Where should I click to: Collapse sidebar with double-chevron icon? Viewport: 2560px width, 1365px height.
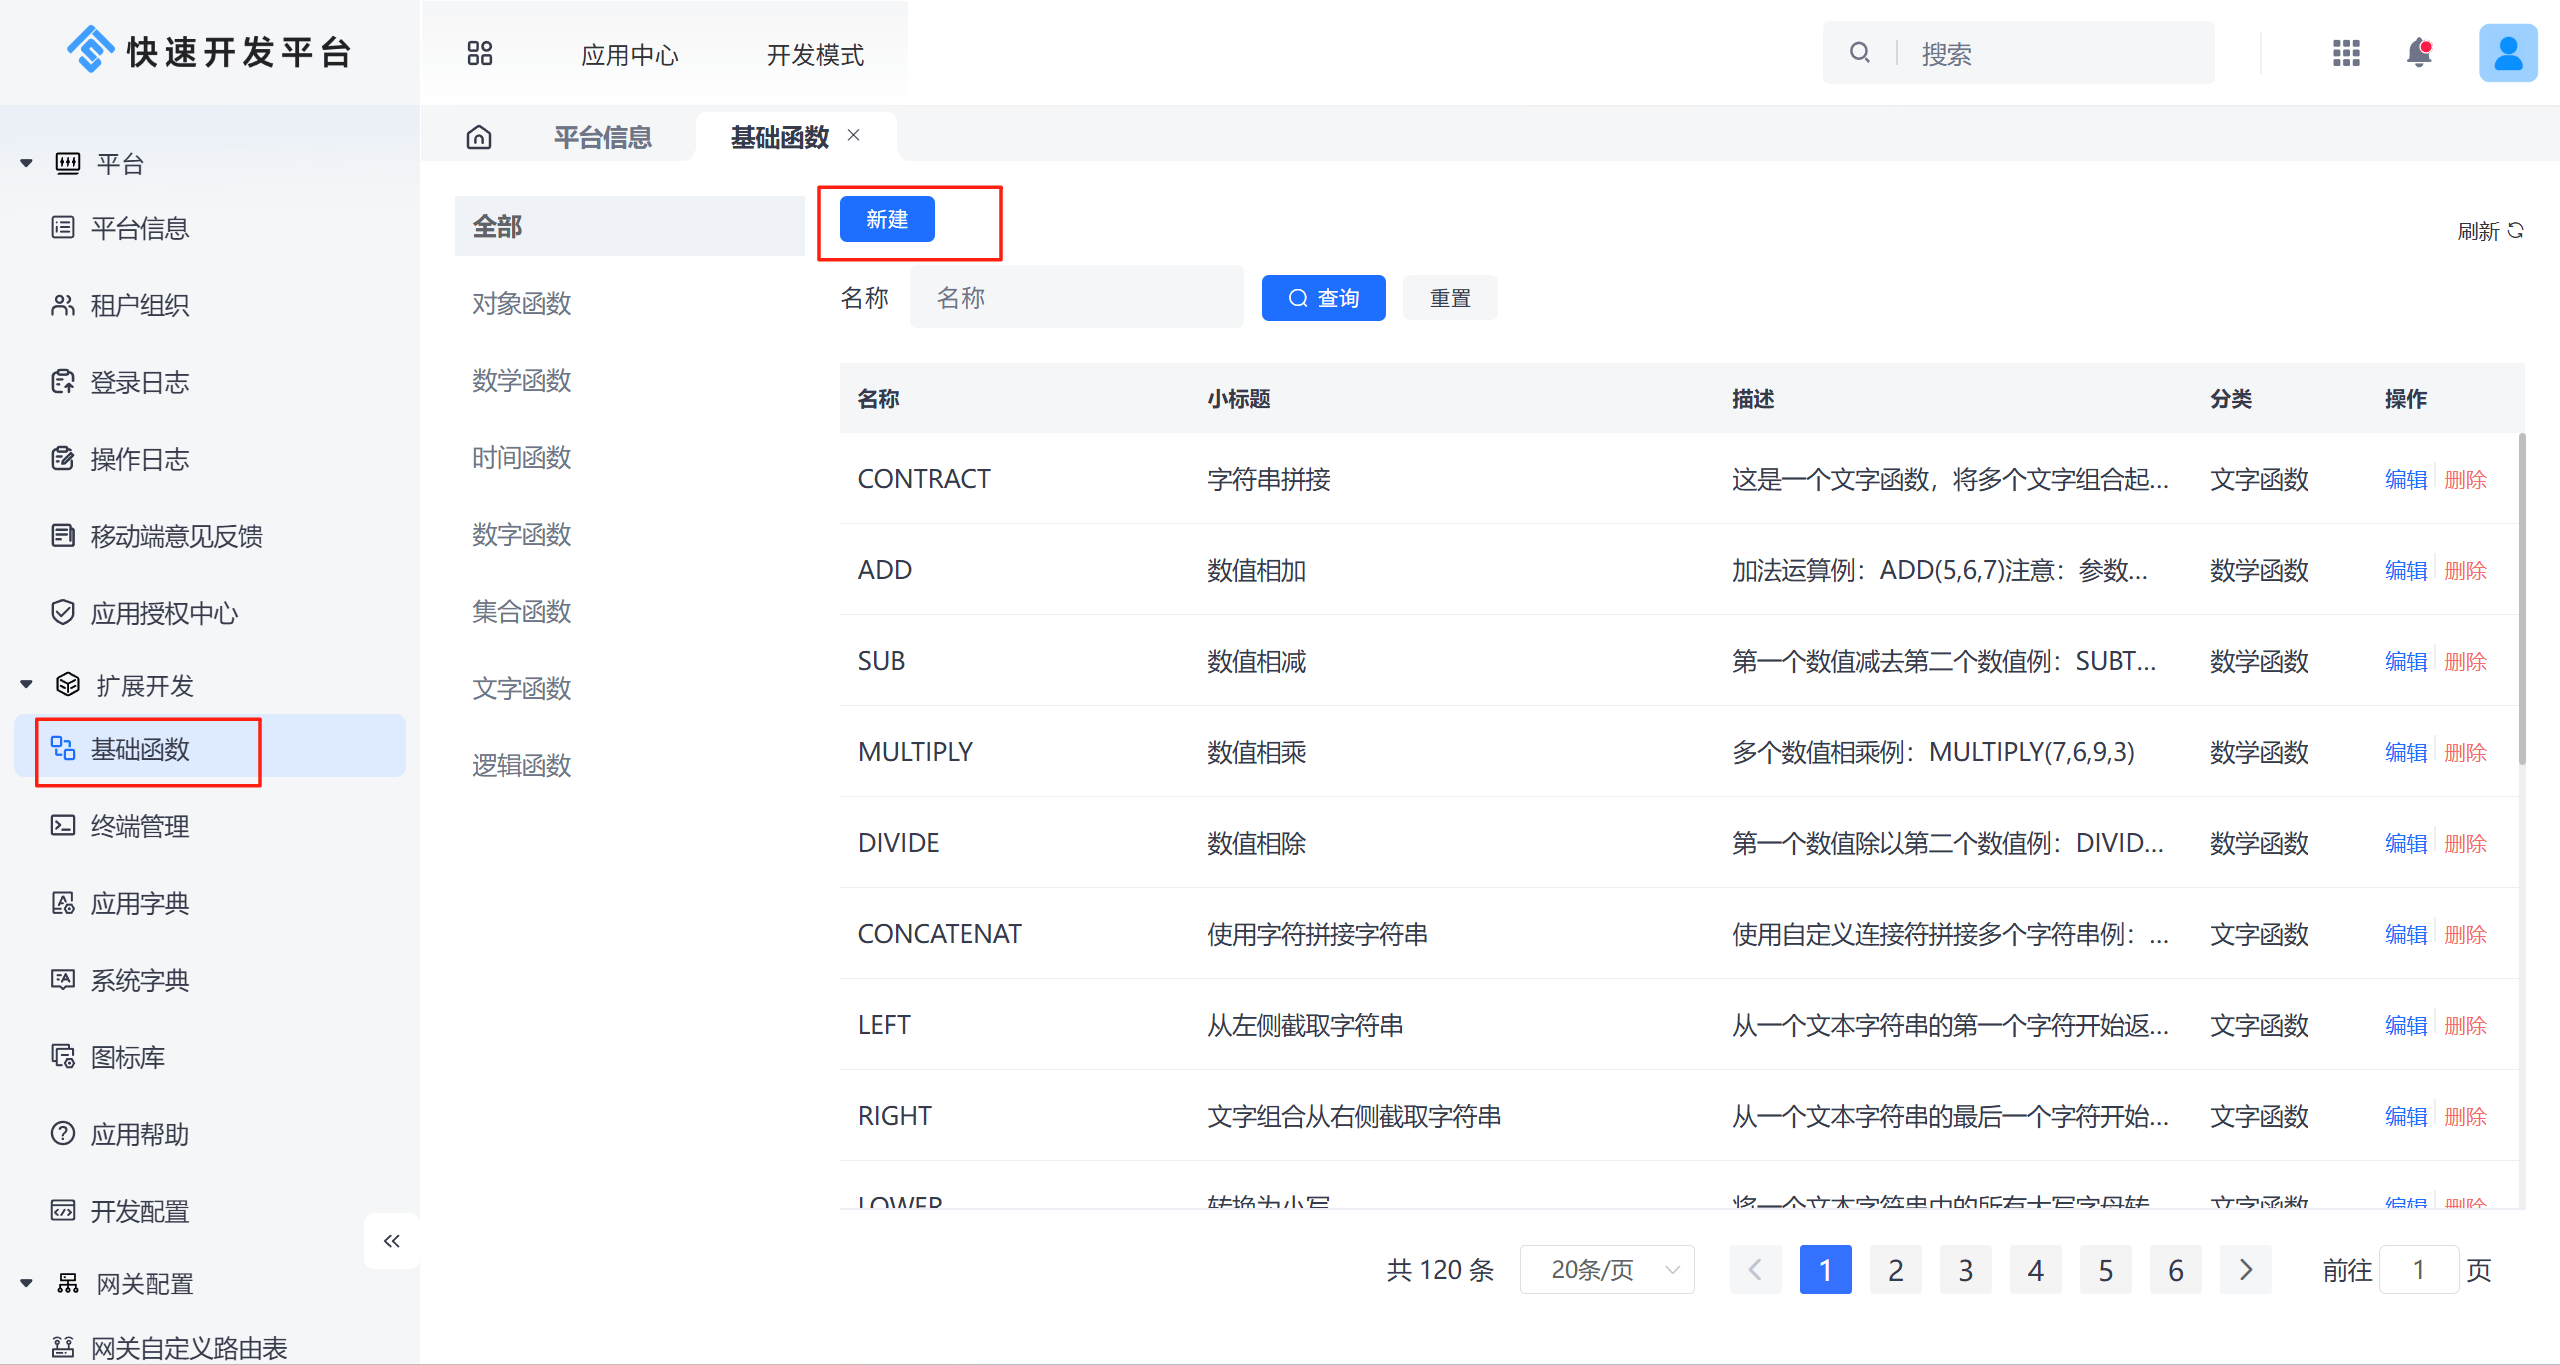[391, 1241]
